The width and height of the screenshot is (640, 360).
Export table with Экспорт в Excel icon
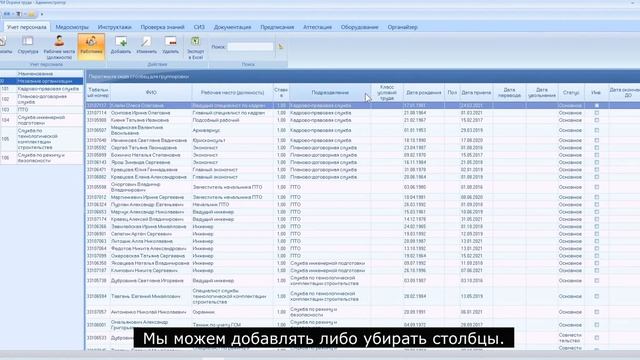pyautogui.click(x=196, y=48)
